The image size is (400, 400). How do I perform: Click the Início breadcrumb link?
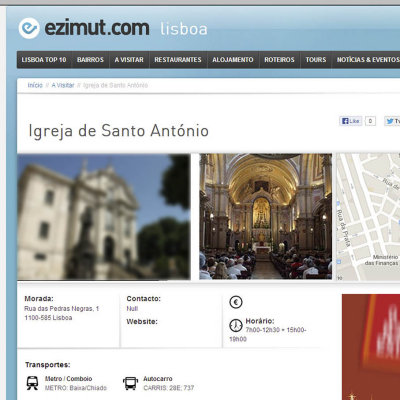35,85
